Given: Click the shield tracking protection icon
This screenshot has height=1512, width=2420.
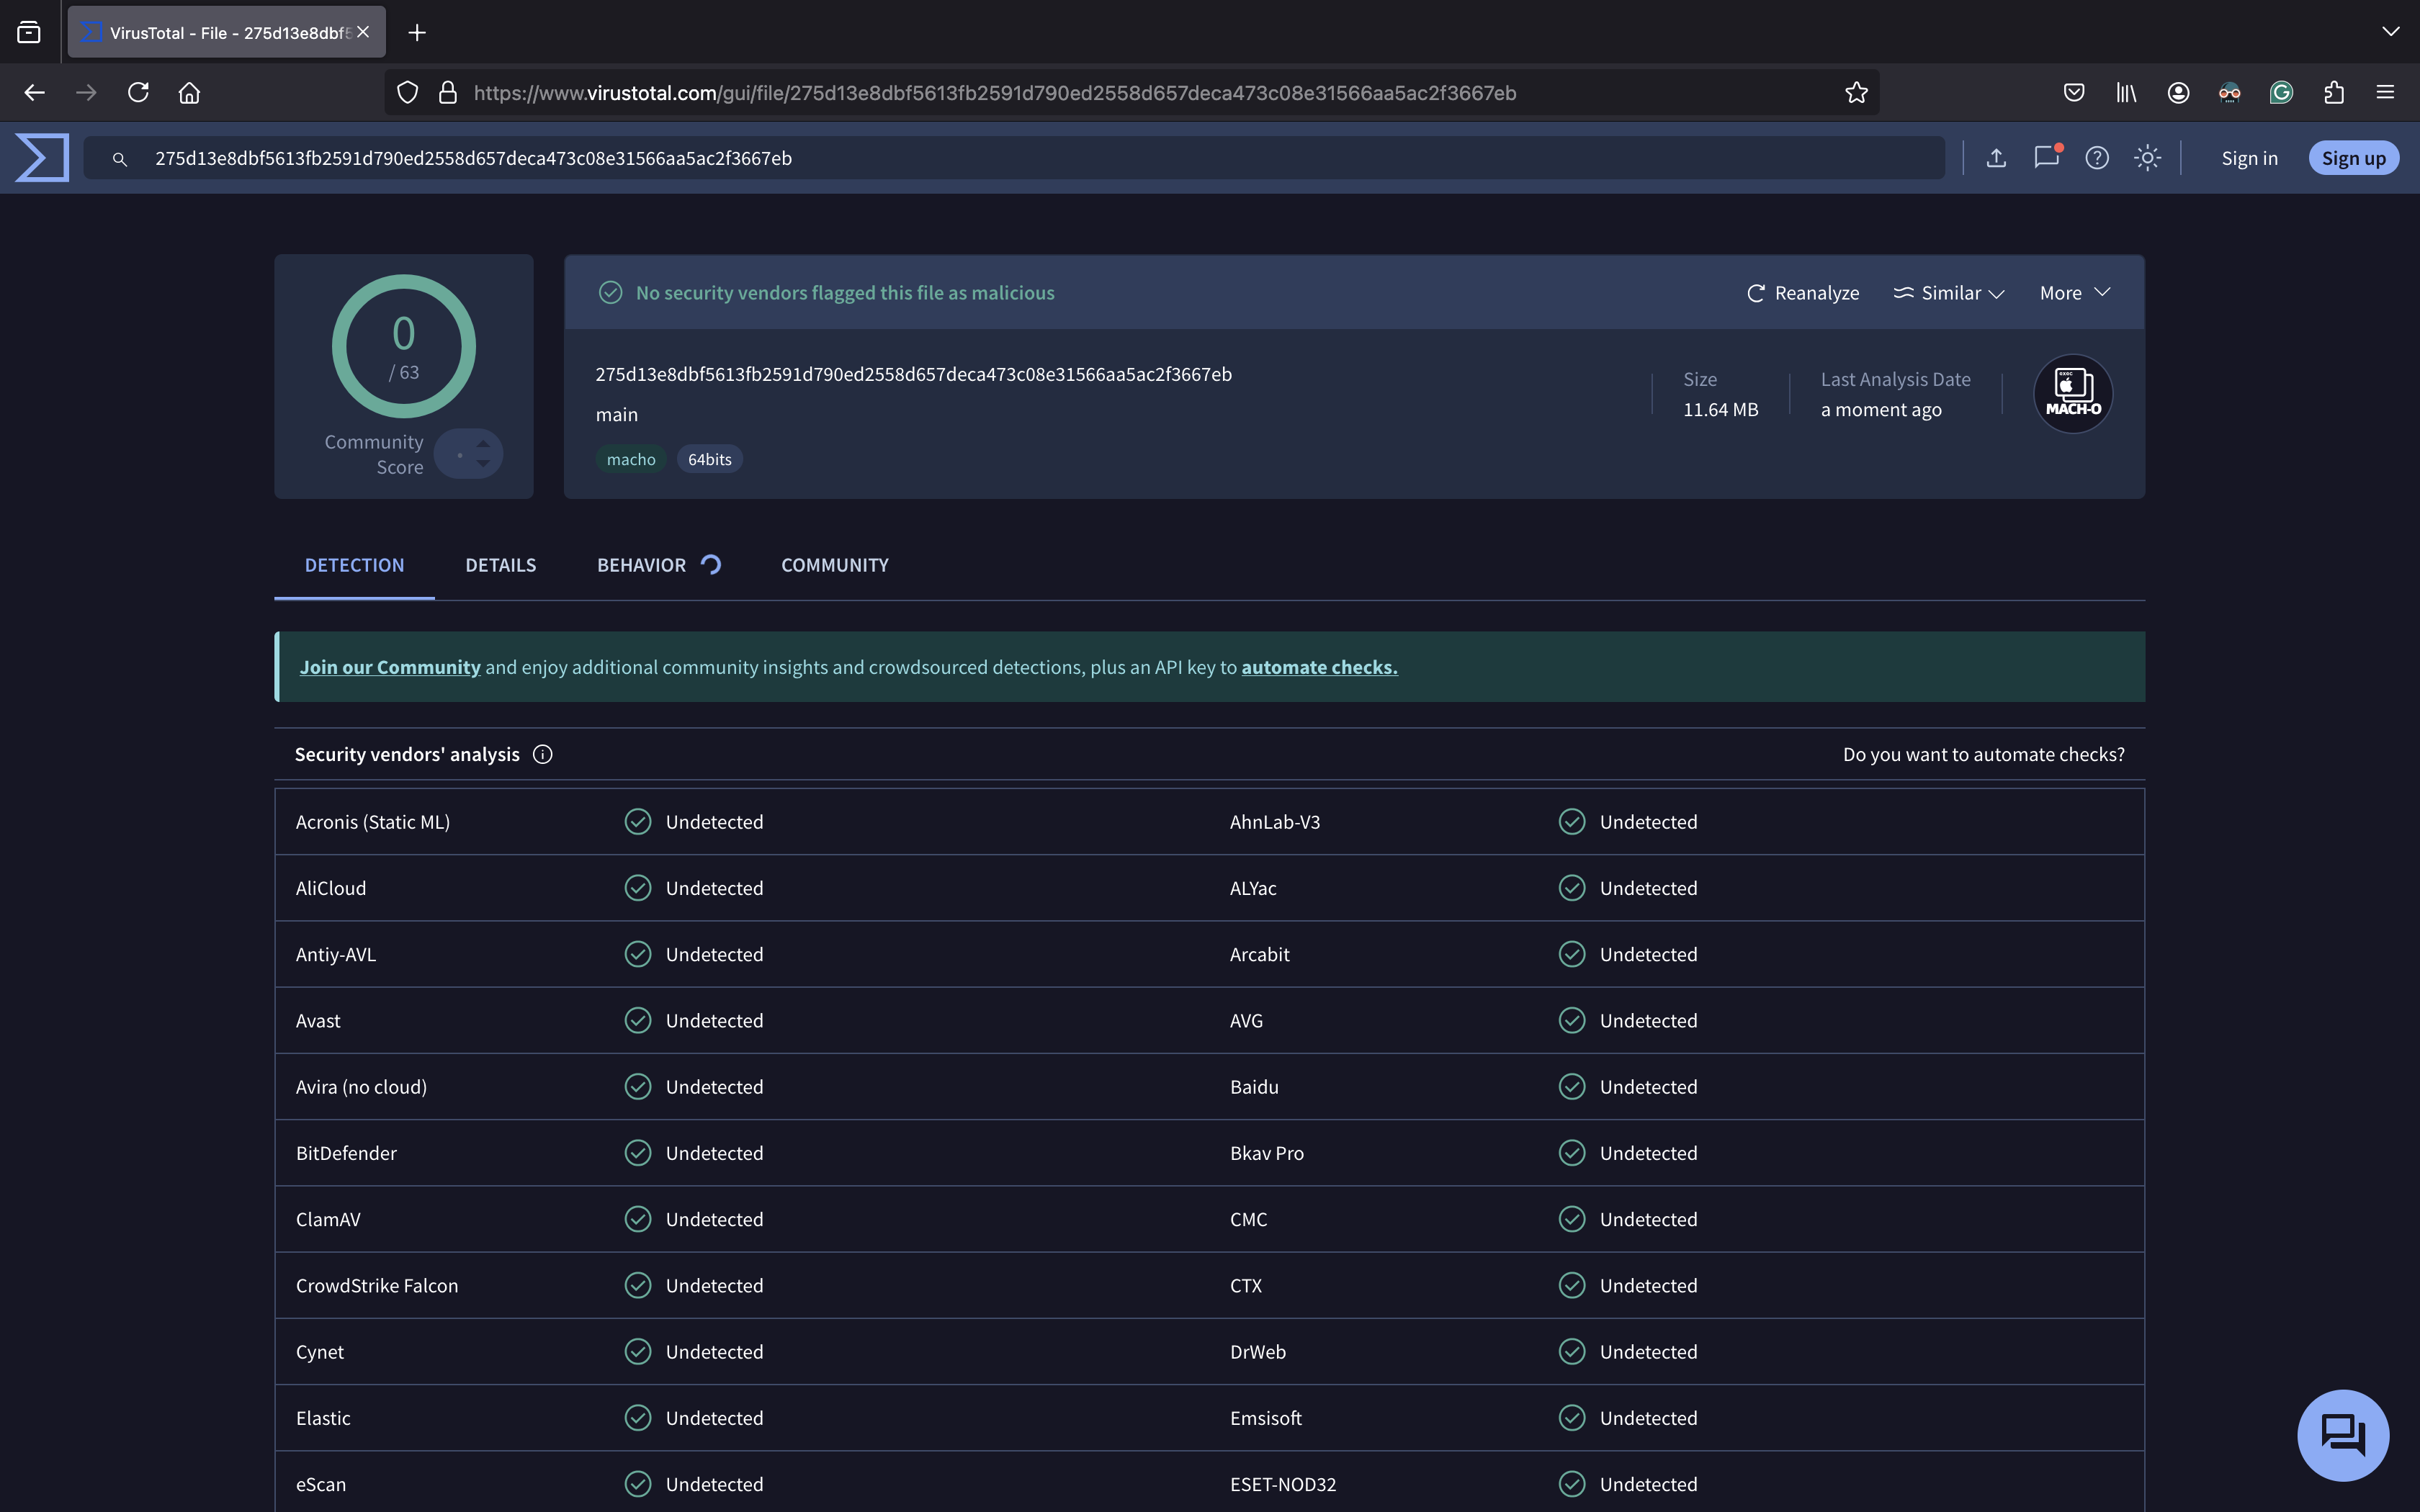Looking at the screenshot, I should (x=407, y=93).
